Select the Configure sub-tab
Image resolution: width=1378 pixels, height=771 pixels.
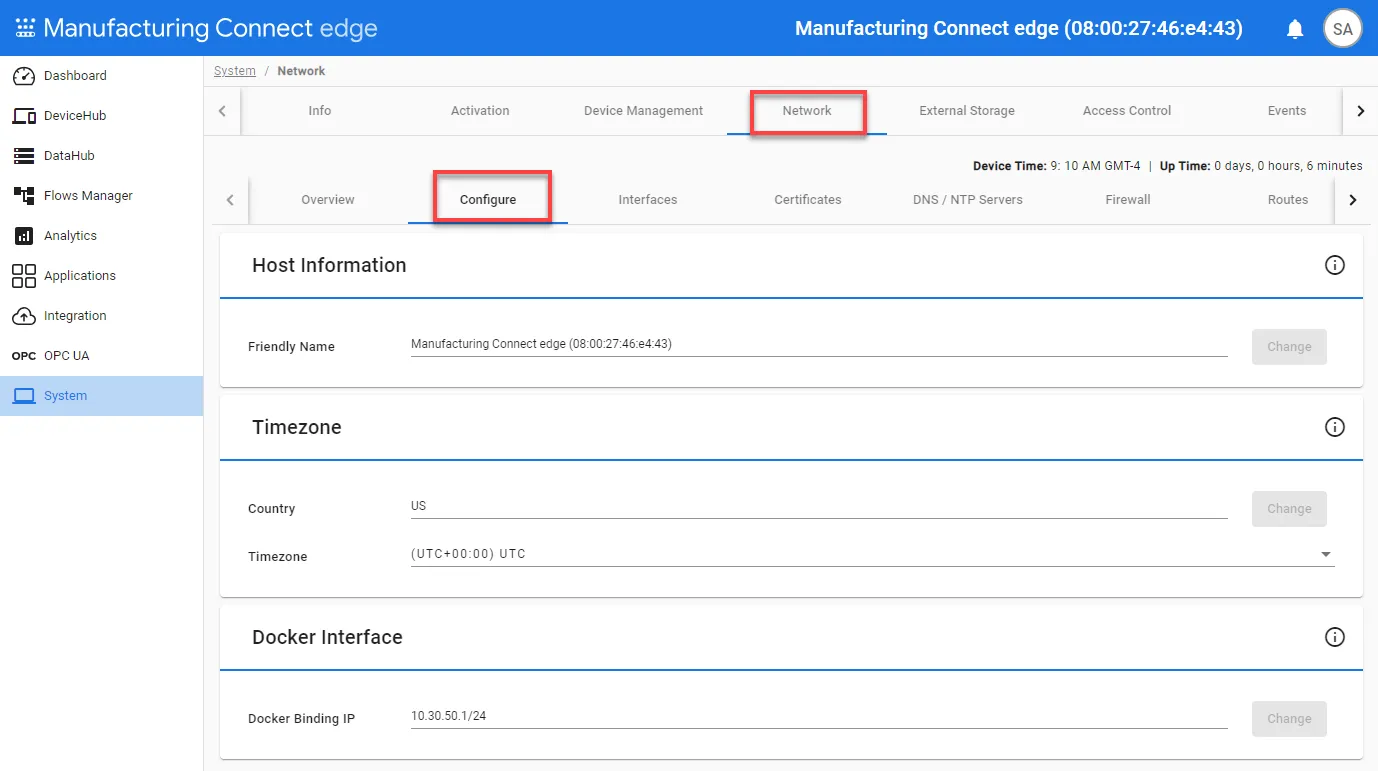(488, 200)
